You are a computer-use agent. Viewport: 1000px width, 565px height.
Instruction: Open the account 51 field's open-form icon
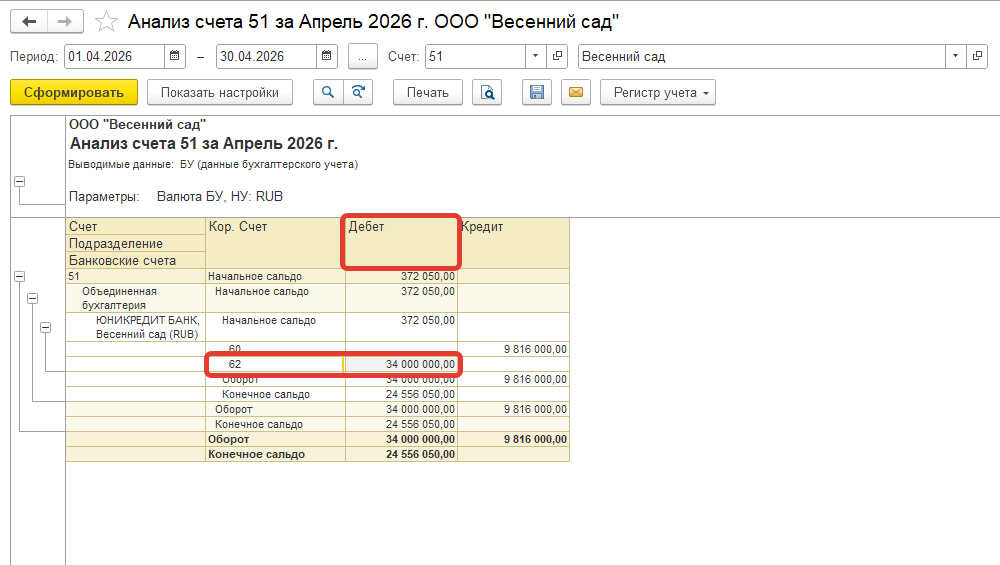coord(558,57)
